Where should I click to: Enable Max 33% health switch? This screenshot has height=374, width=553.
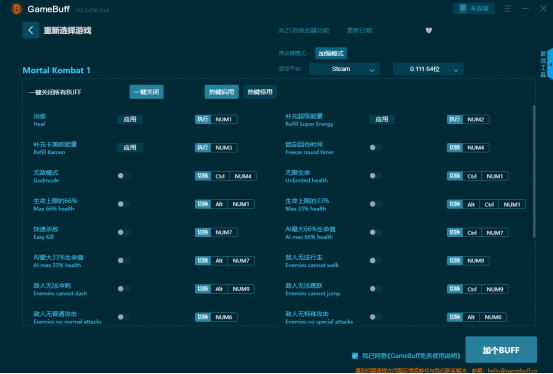376,204
